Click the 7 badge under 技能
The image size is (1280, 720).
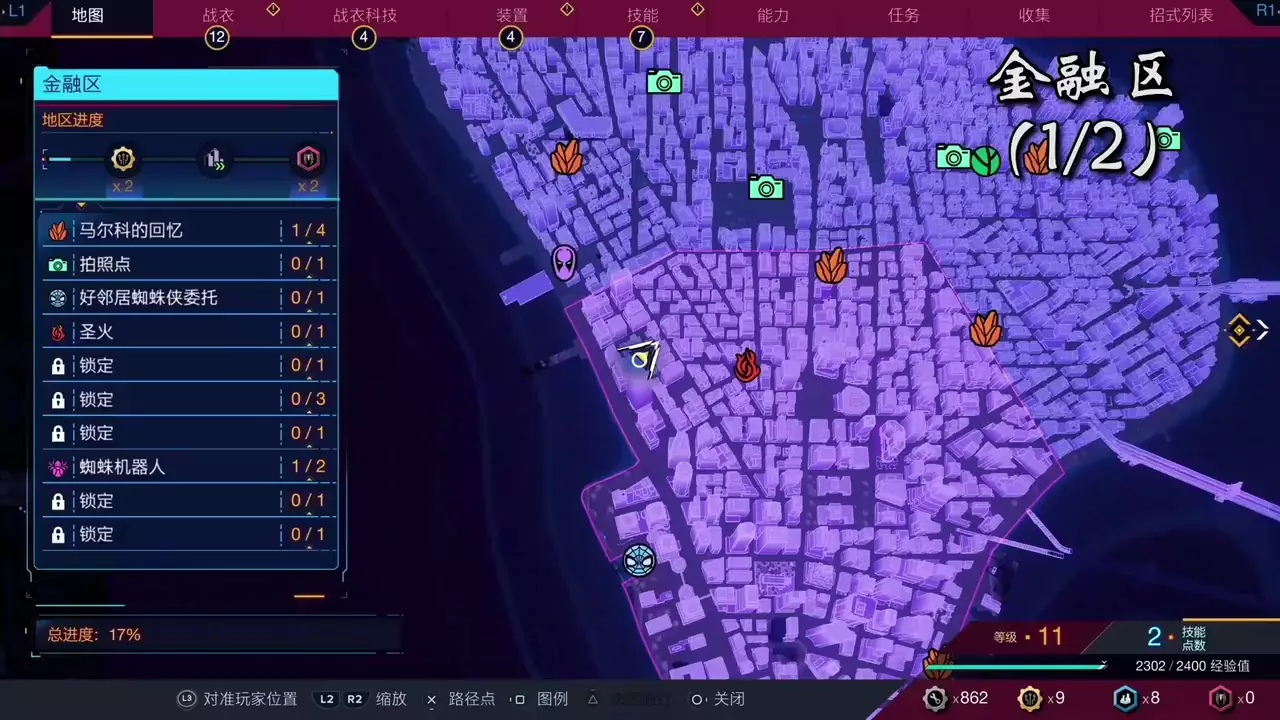pyautogui.click(x=641, y=38)
